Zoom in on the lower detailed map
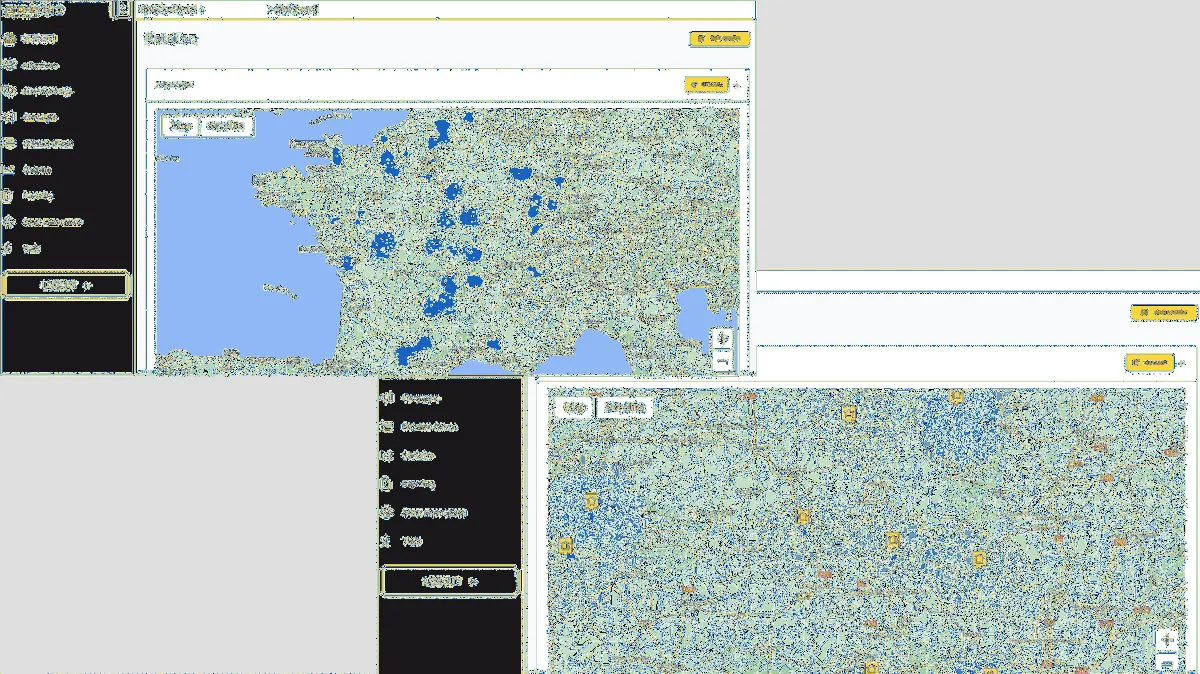This screenshot has height=674, width=1200. [1166, 639]
